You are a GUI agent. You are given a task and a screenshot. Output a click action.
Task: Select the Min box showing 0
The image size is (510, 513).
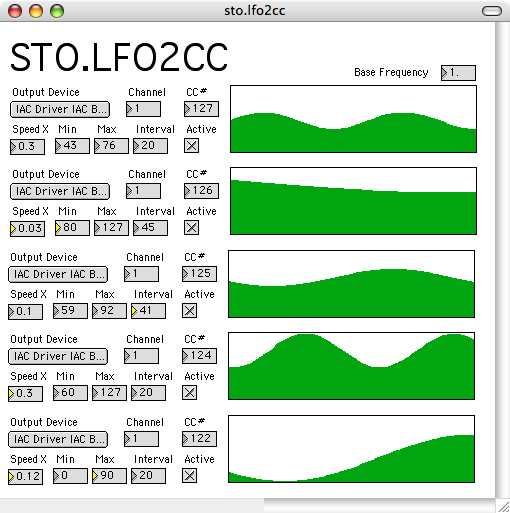(70, 476)
